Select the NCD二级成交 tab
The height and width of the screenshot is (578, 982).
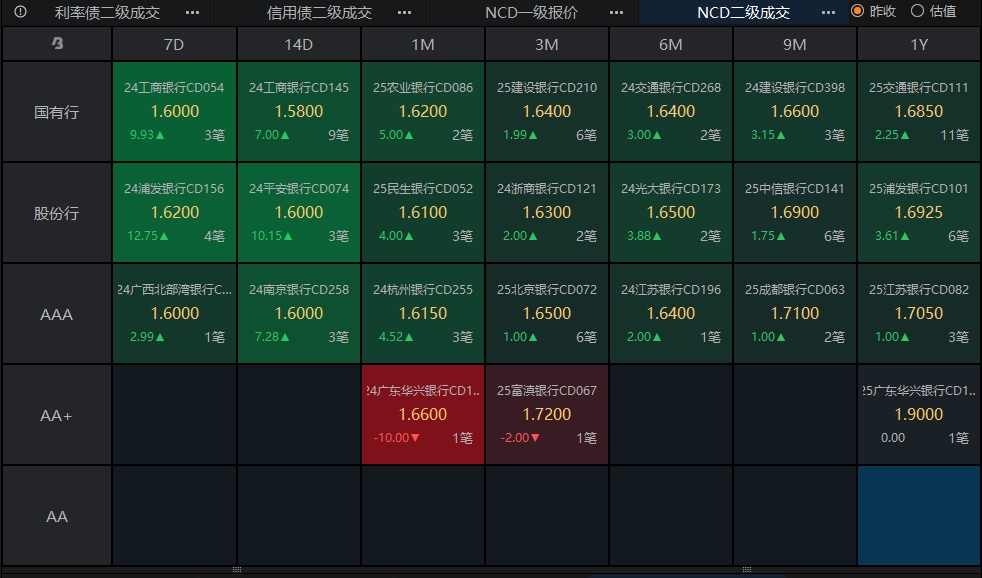[x=743, y=13]
